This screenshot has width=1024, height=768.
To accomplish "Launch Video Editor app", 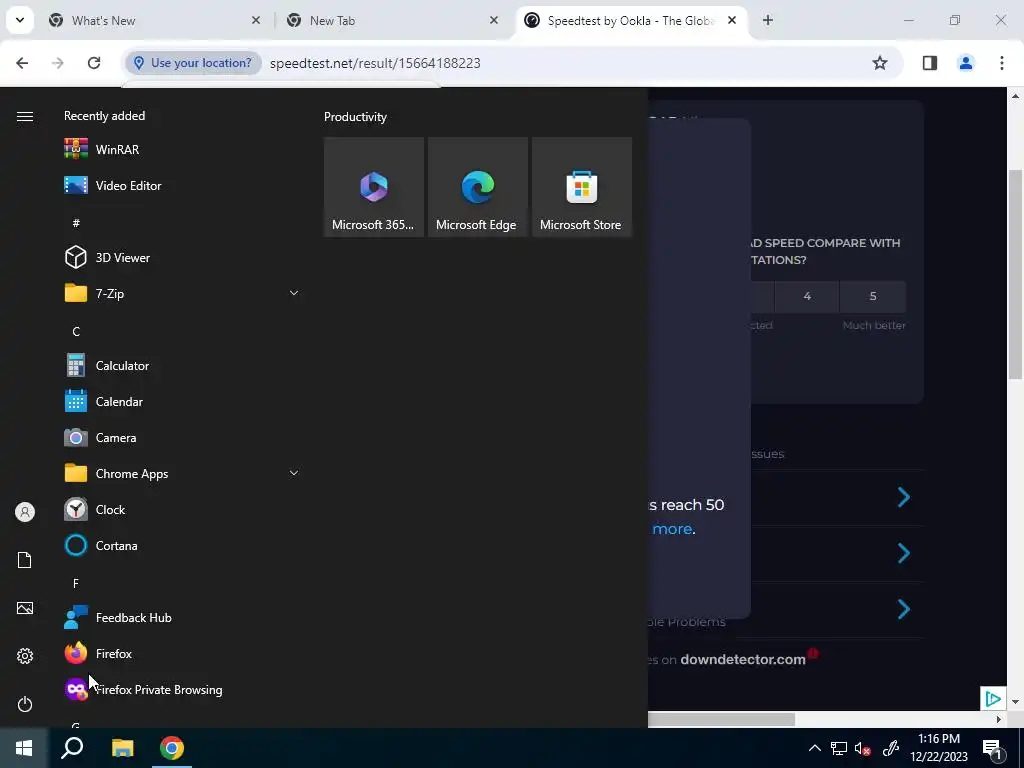I will click(x=182, y=185).
